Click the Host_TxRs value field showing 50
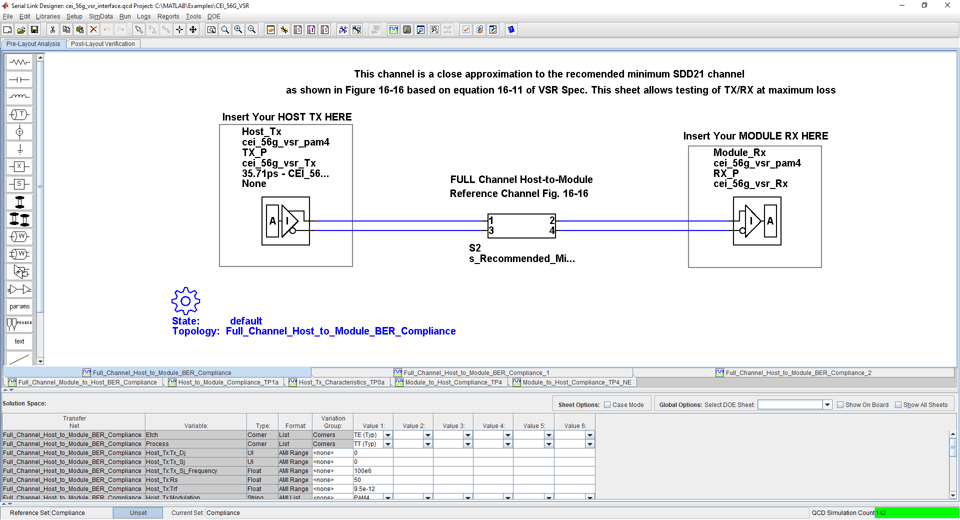Viewport: 960px width, 520px height. pos(372,480)
